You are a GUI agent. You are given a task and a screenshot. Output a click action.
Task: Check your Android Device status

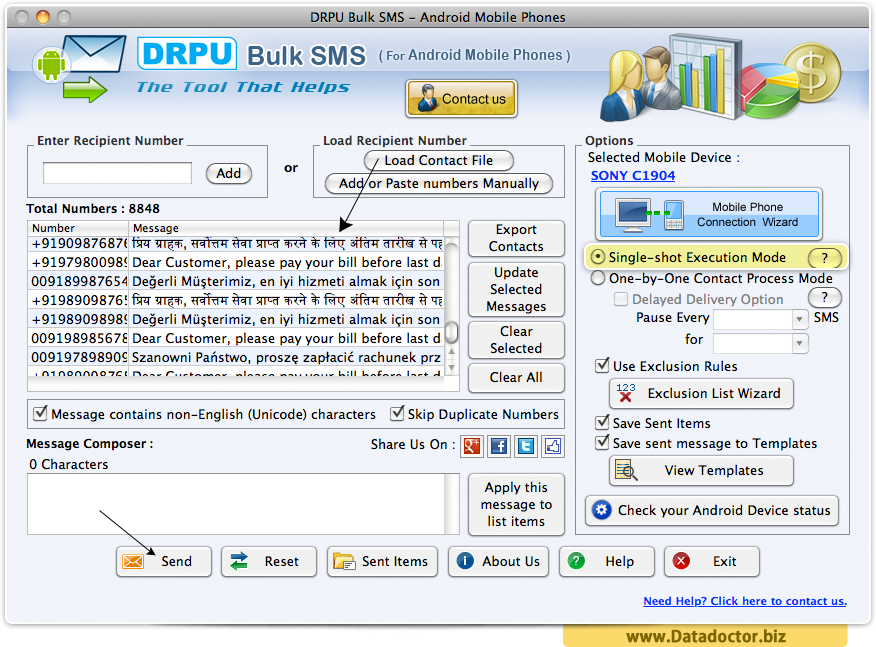click(712, 510)
